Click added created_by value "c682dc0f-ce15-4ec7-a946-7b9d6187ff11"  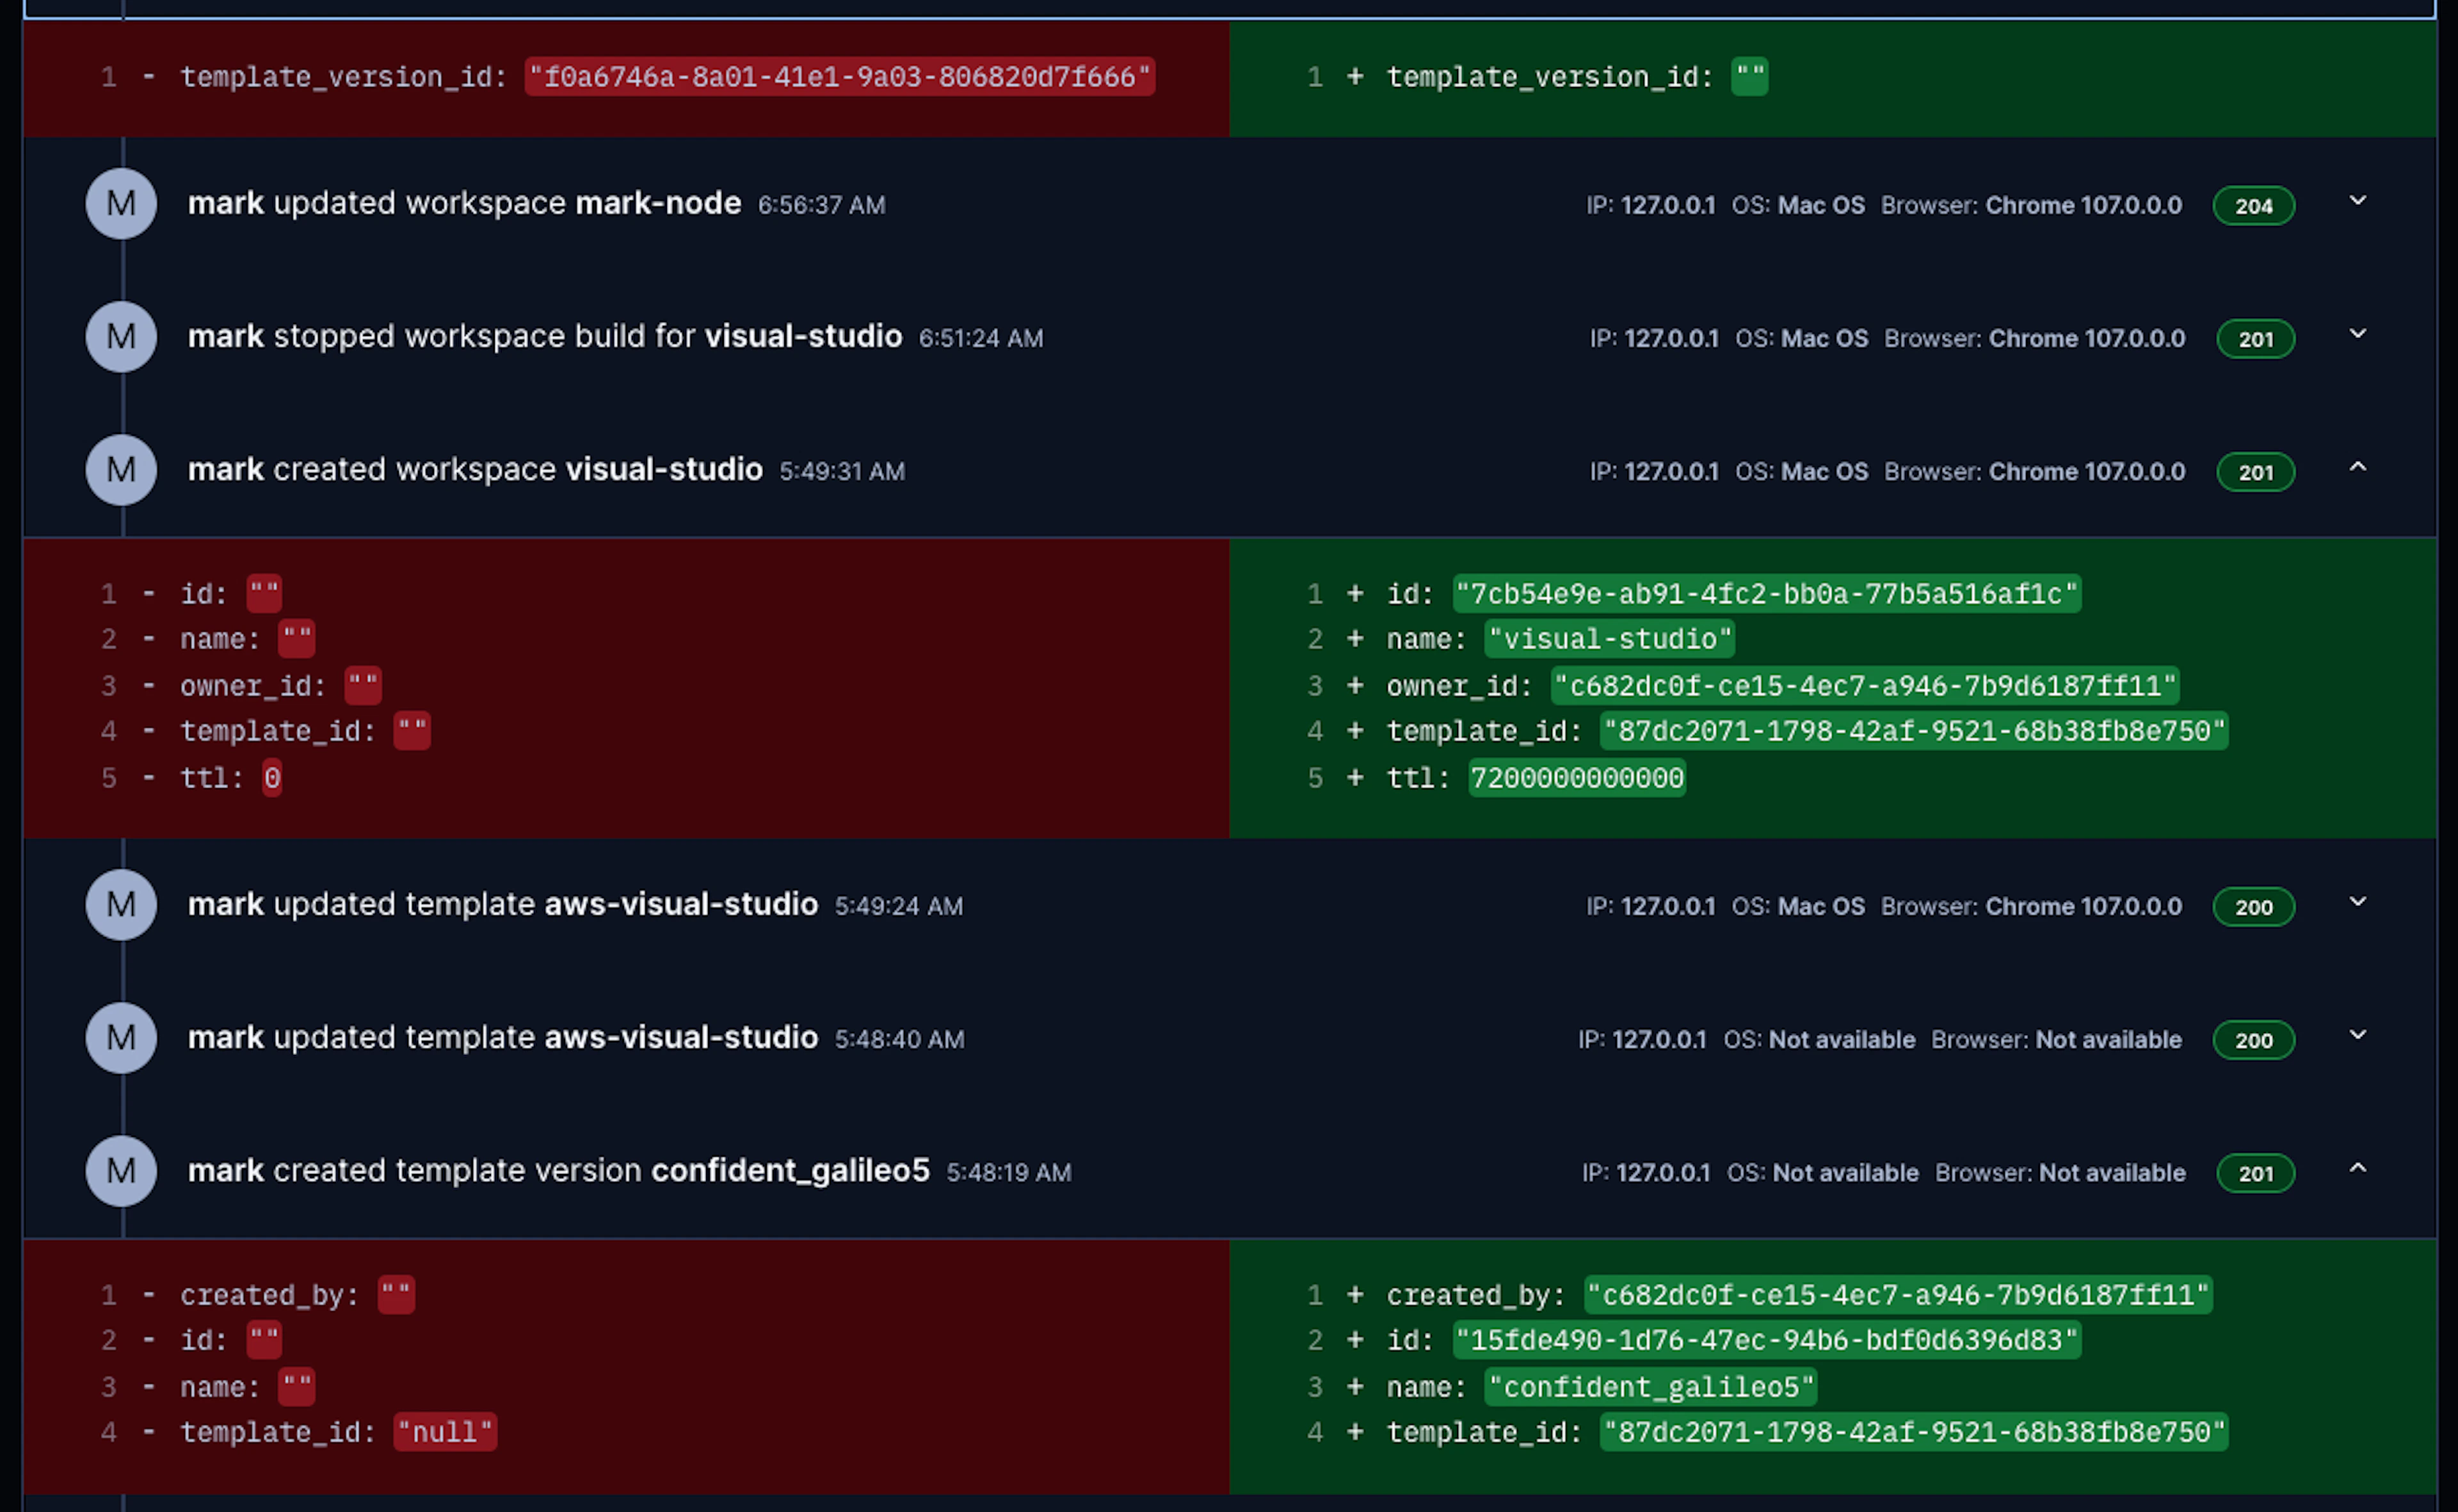pyautogui.click(x=1898, y=1295)
